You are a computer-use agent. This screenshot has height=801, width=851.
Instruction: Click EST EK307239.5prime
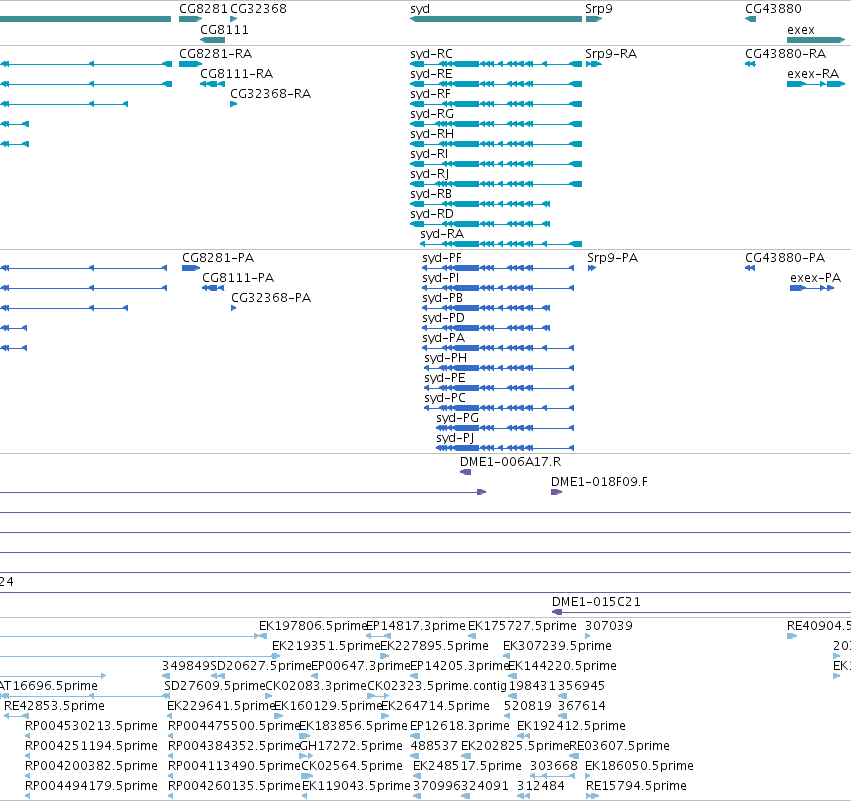tap(557, 646)
